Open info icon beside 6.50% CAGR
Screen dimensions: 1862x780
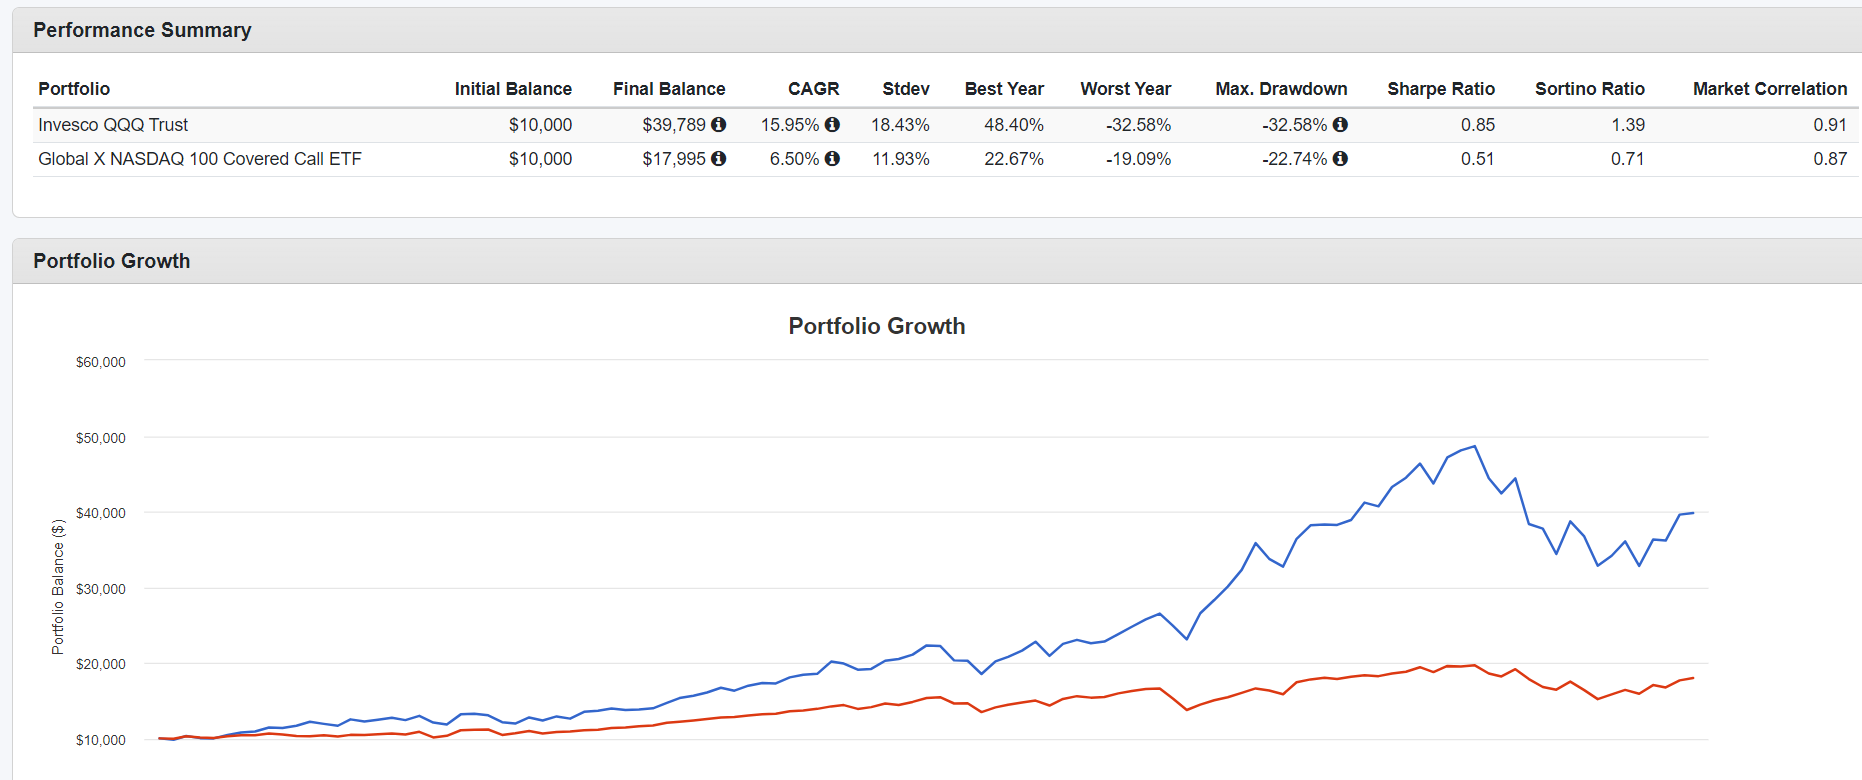click(x=832, y=159)
